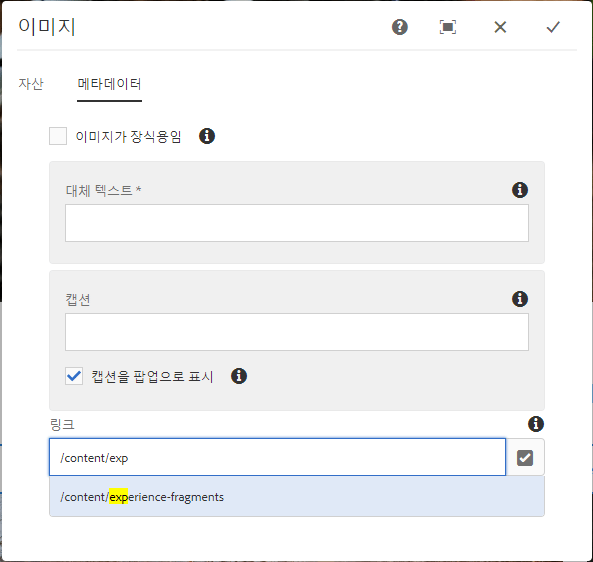
Task: Click into the 캡션 text field
Action: point(297,332)
